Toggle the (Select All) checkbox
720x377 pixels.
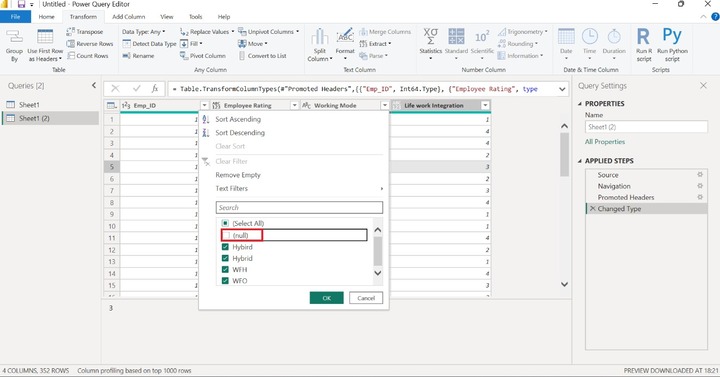click(x=225, y=223)
